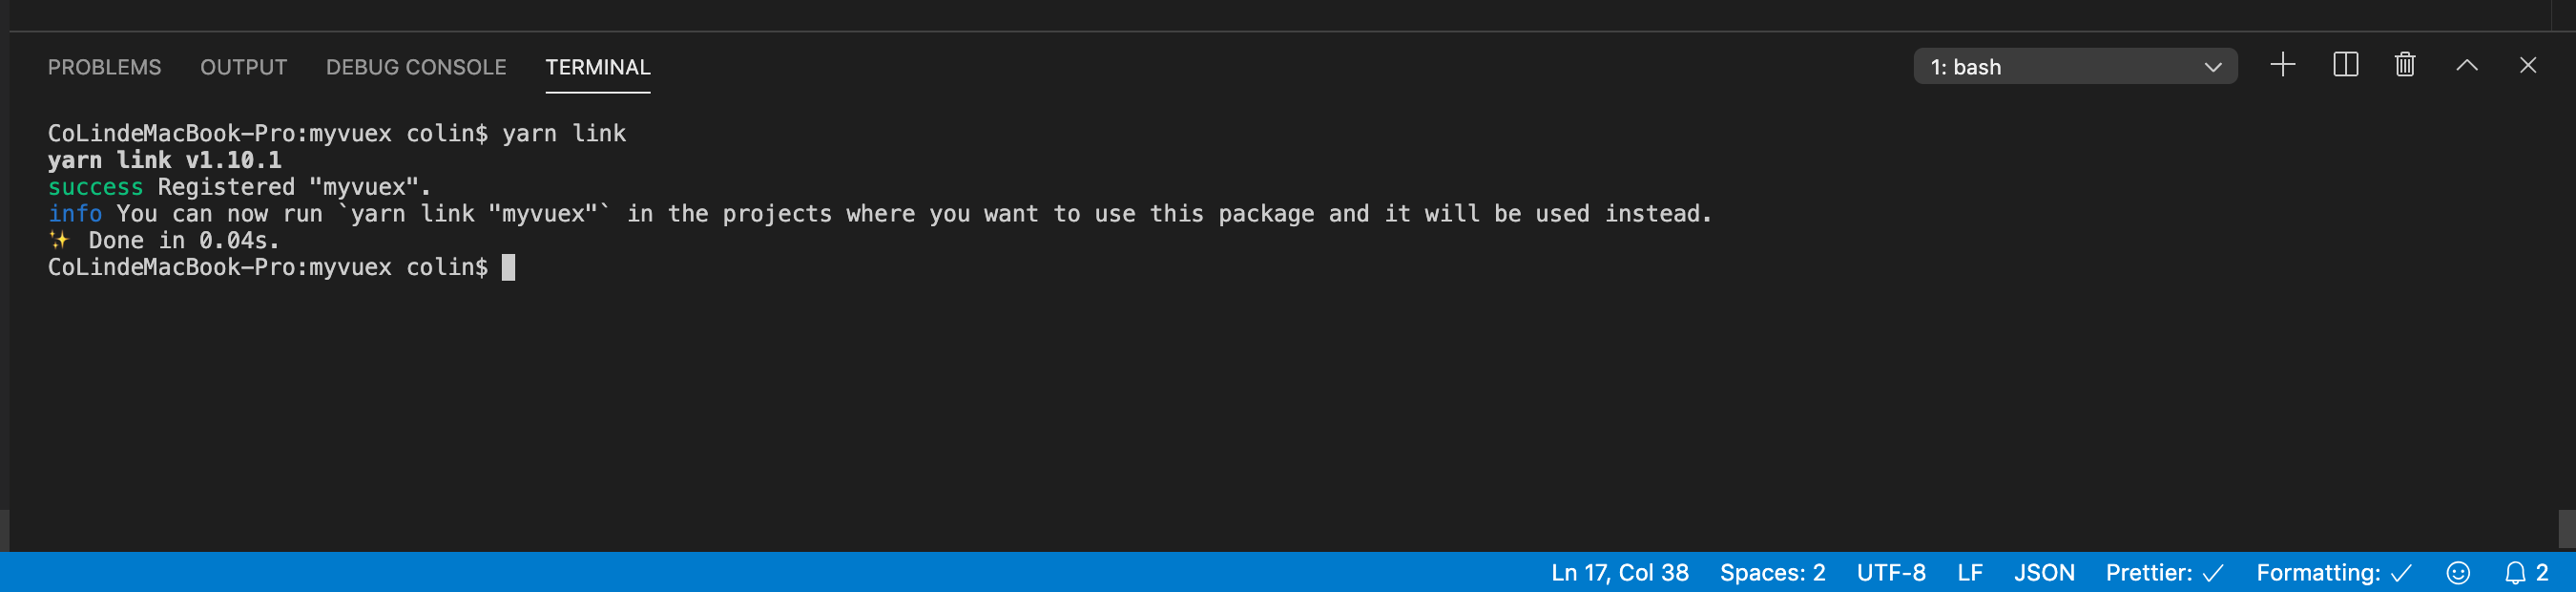Toggle Prettier status indicator
Screen dimensions: 2576x592
2164,573
